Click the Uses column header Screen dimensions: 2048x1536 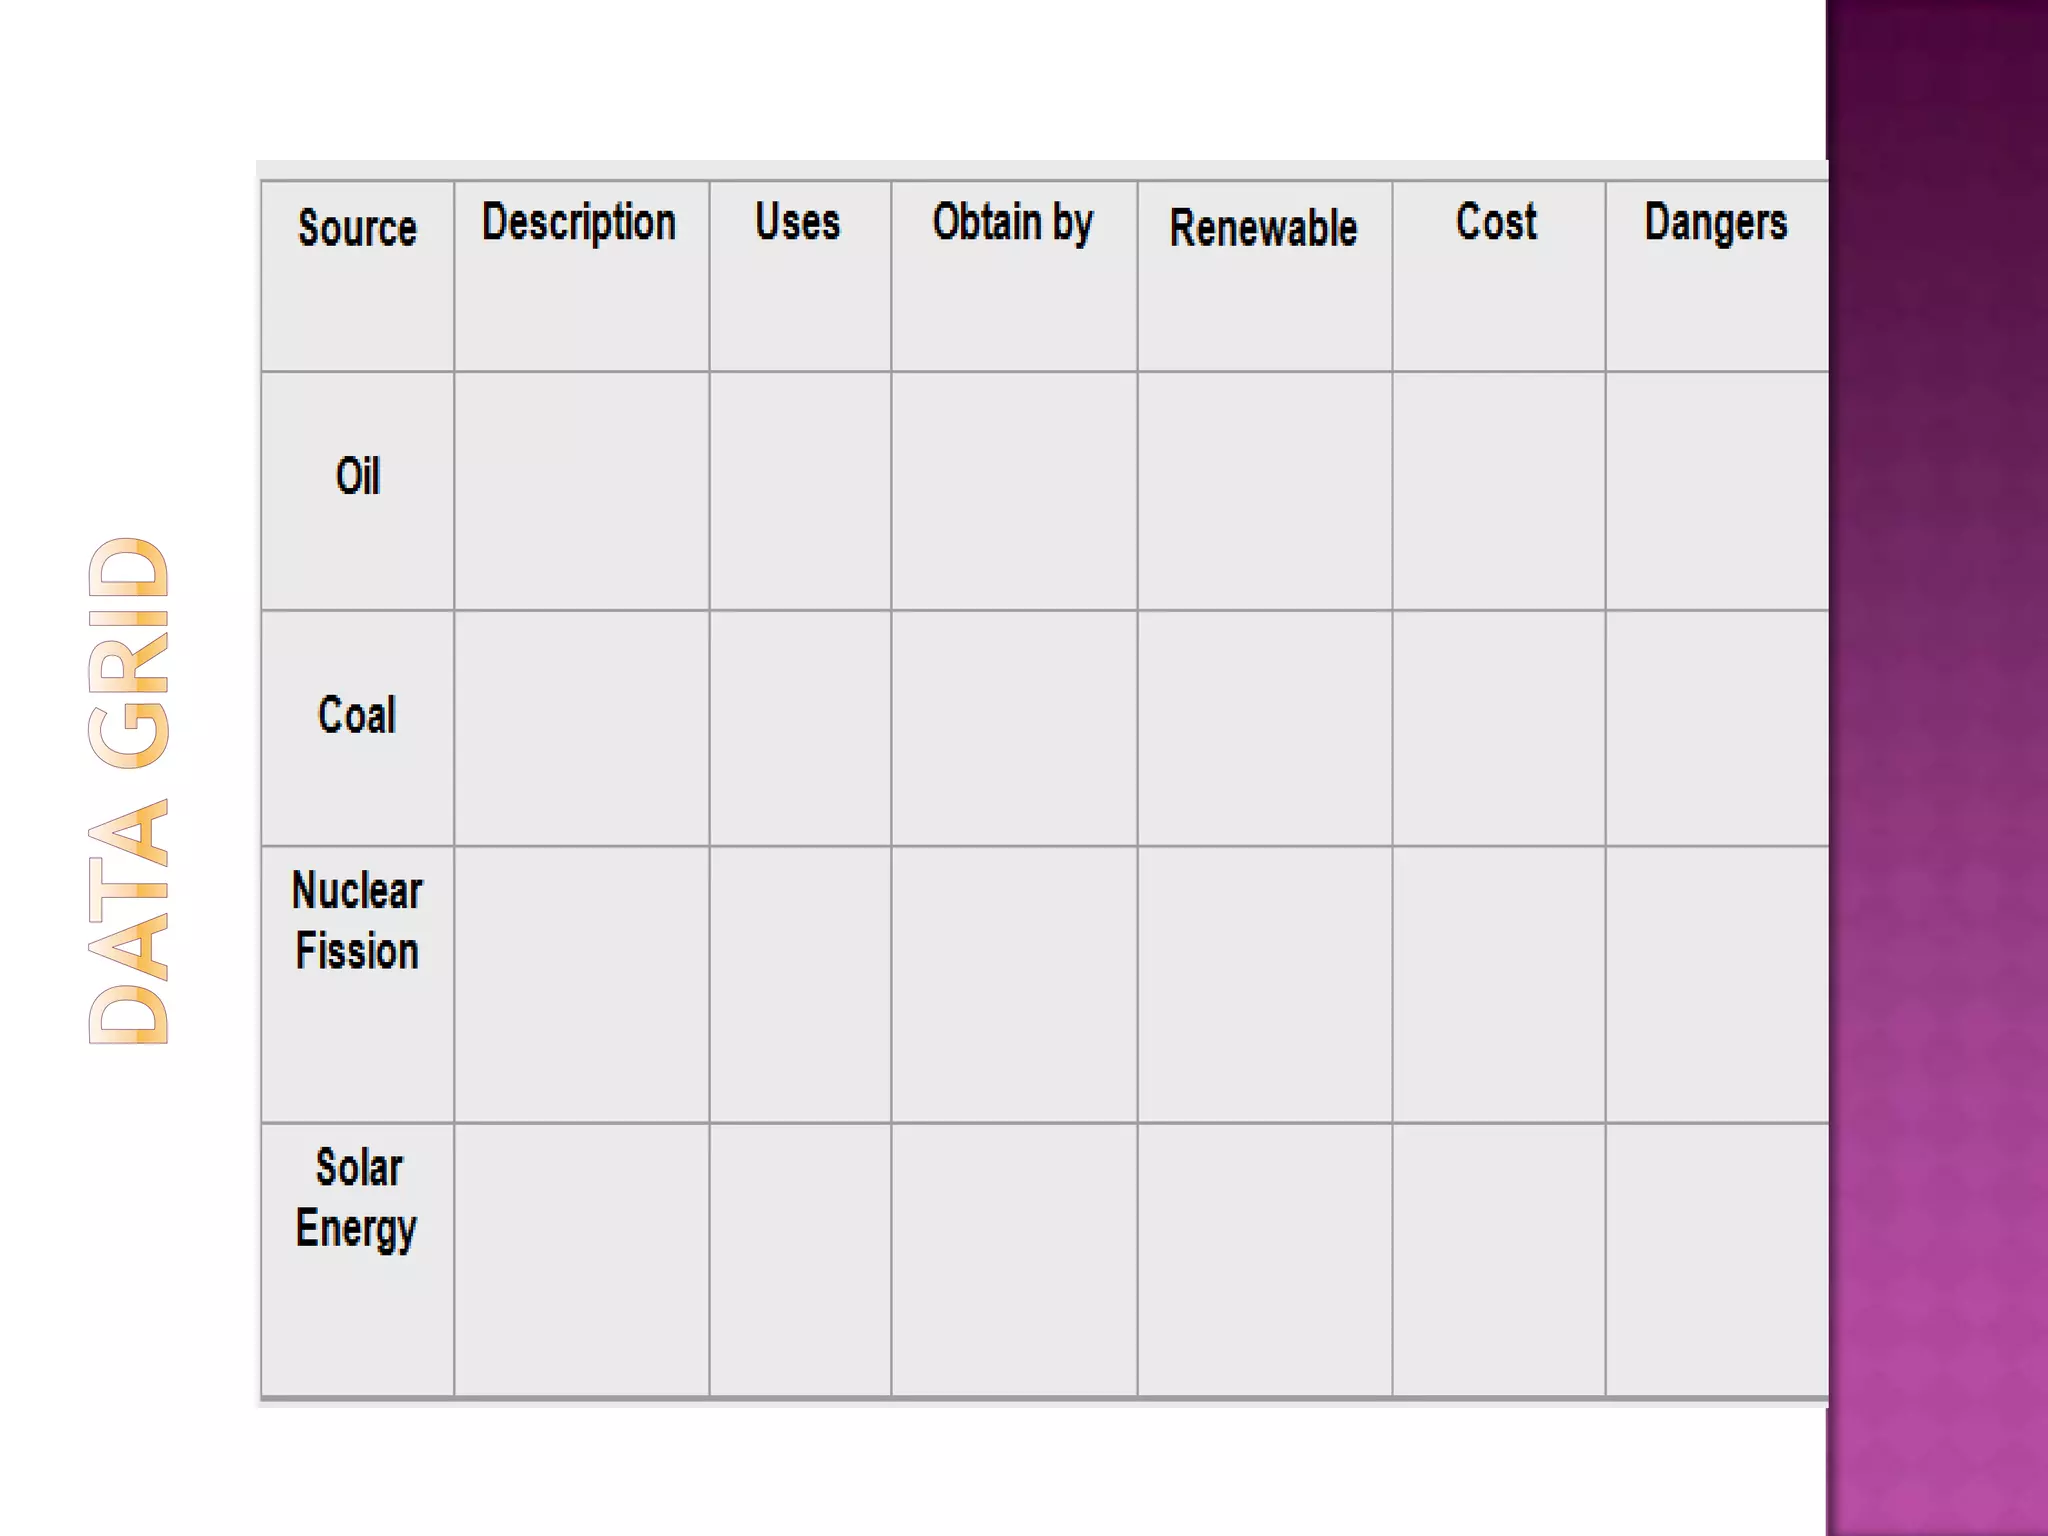click(x=800, y=276)
